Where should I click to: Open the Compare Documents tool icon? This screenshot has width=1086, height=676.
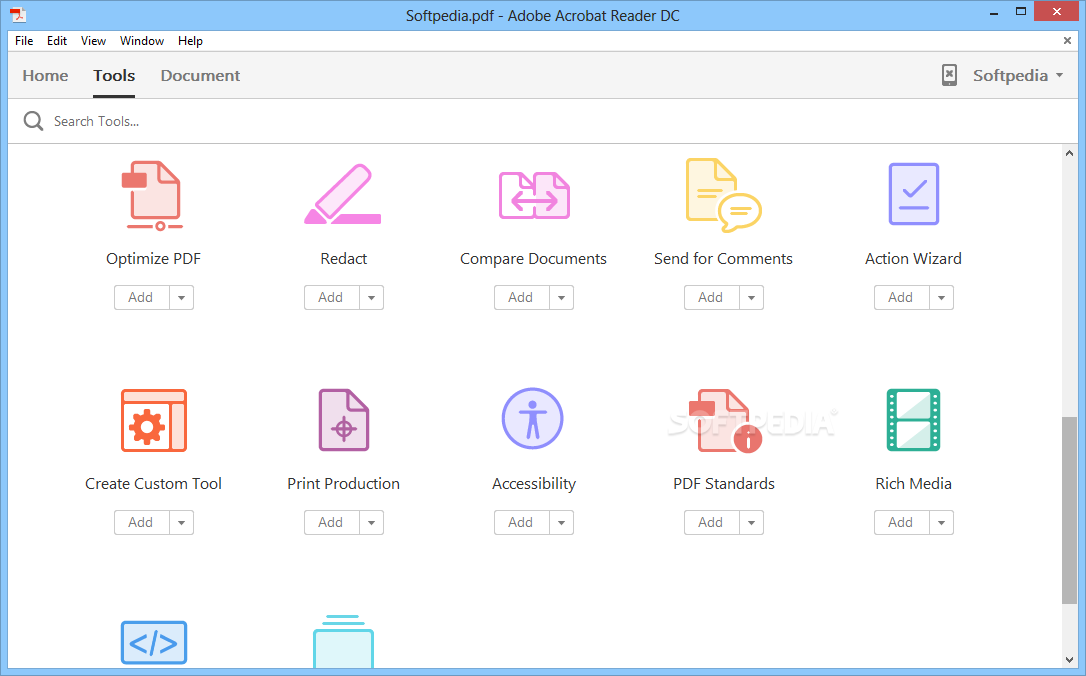pos(534,195)
